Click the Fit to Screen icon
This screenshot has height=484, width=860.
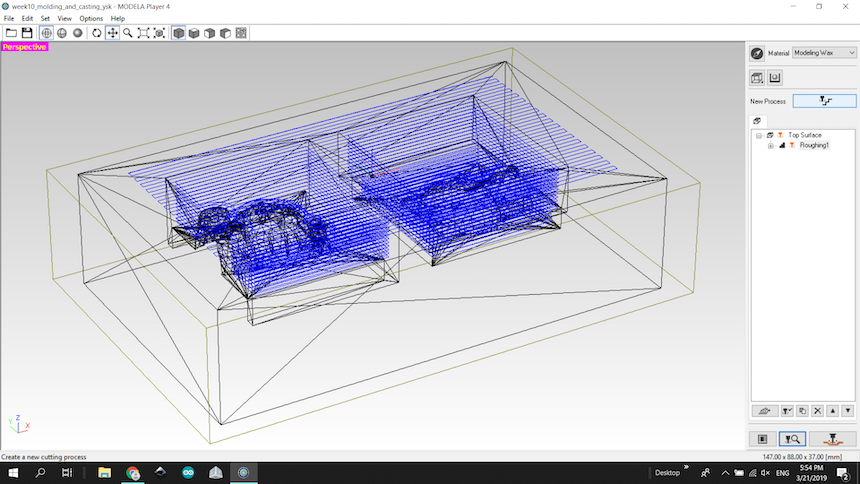click(x=144, y=33)
